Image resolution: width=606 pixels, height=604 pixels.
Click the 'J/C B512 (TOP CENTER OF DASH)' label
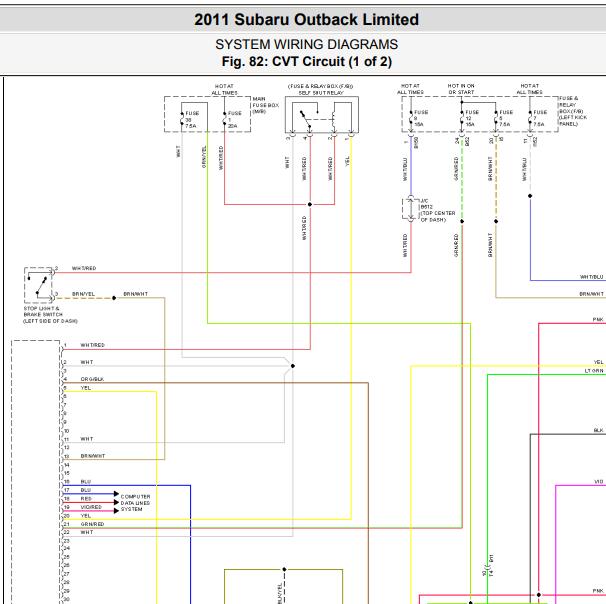[437, 210]
